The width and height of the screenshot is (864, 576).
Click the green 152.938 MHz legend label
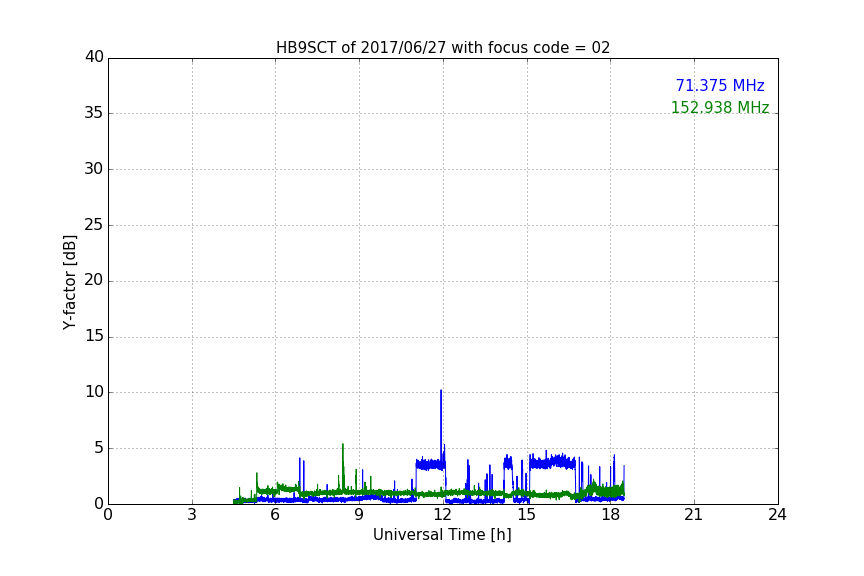point(719,108)
